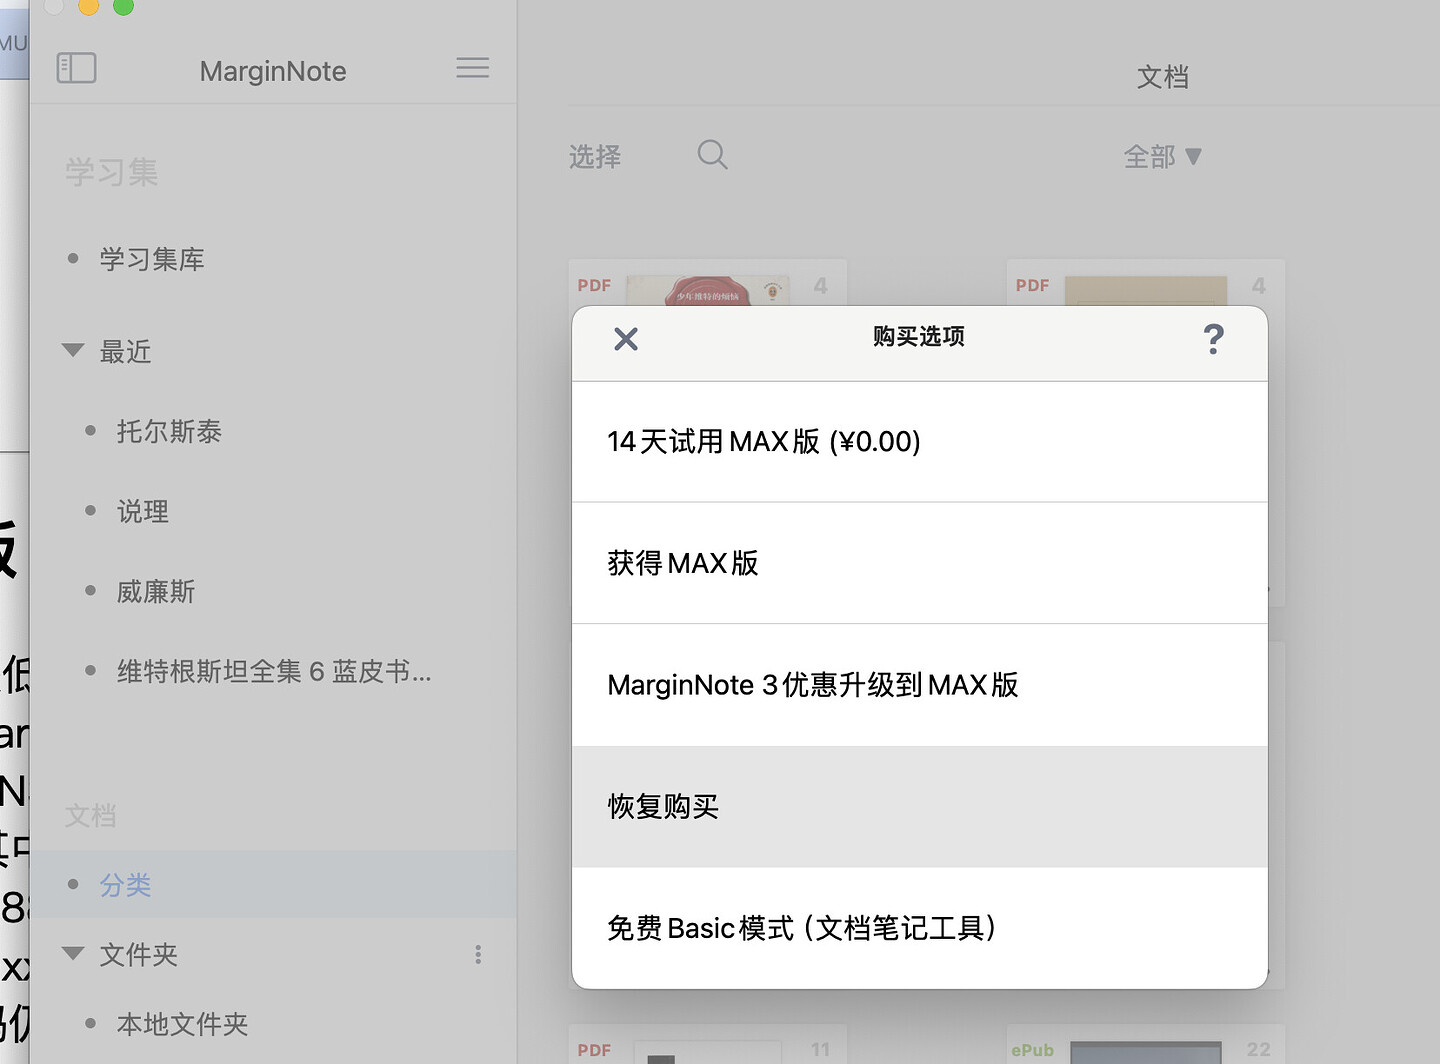Image resolution: width=1440 pixels, height=1064 pixels.
Task: Open the second PDF thumbnail with count 4
Action: (1146, 284)
